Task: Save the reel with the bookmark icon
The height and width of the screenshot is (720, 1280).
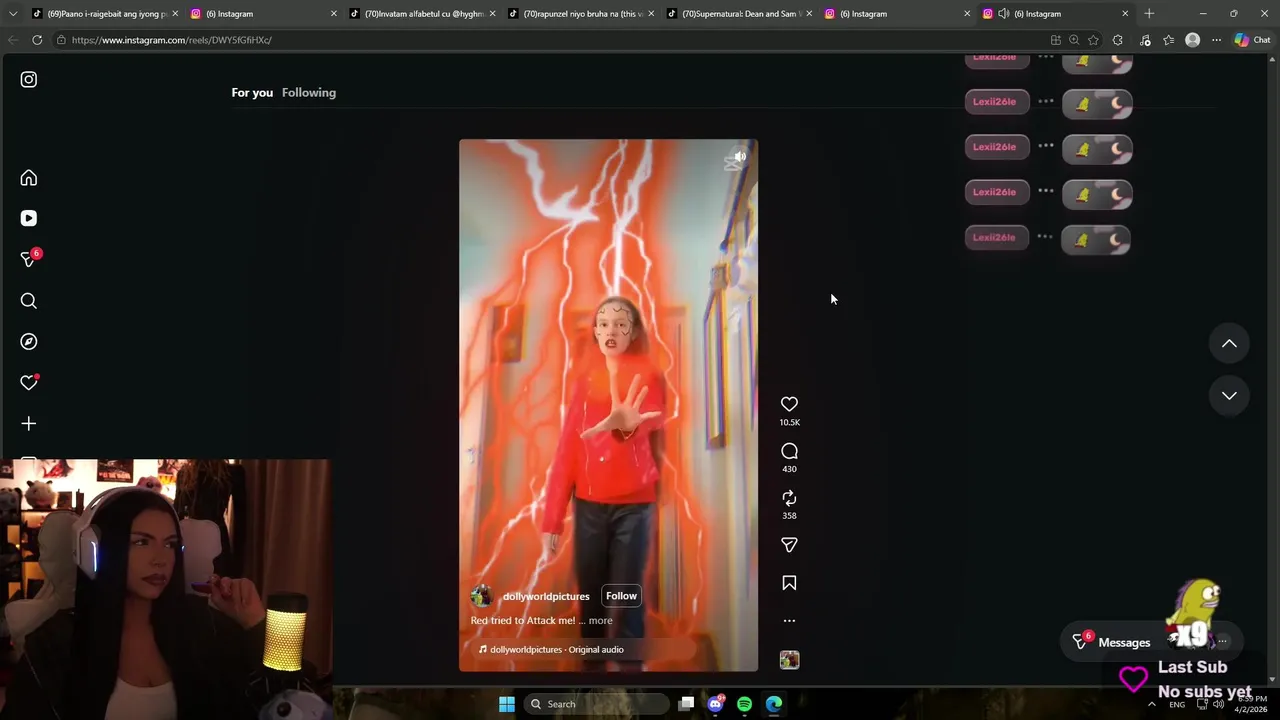Action: [789, 583]
